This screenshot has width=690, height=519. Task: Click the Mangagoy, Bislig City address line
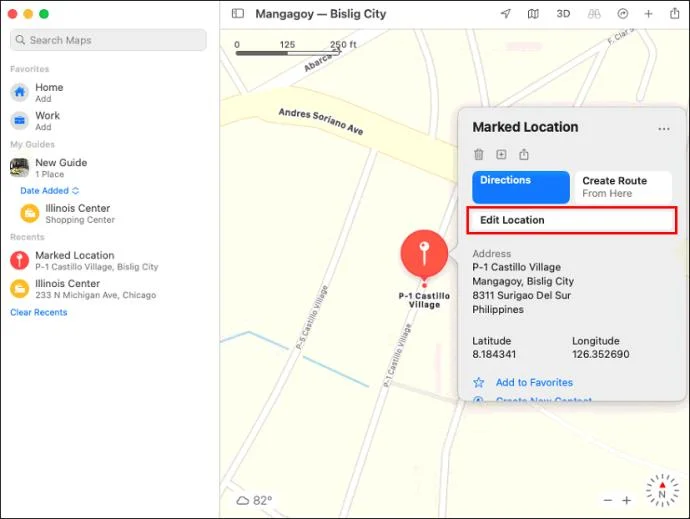pyautogui.click(x=523, y=281)
